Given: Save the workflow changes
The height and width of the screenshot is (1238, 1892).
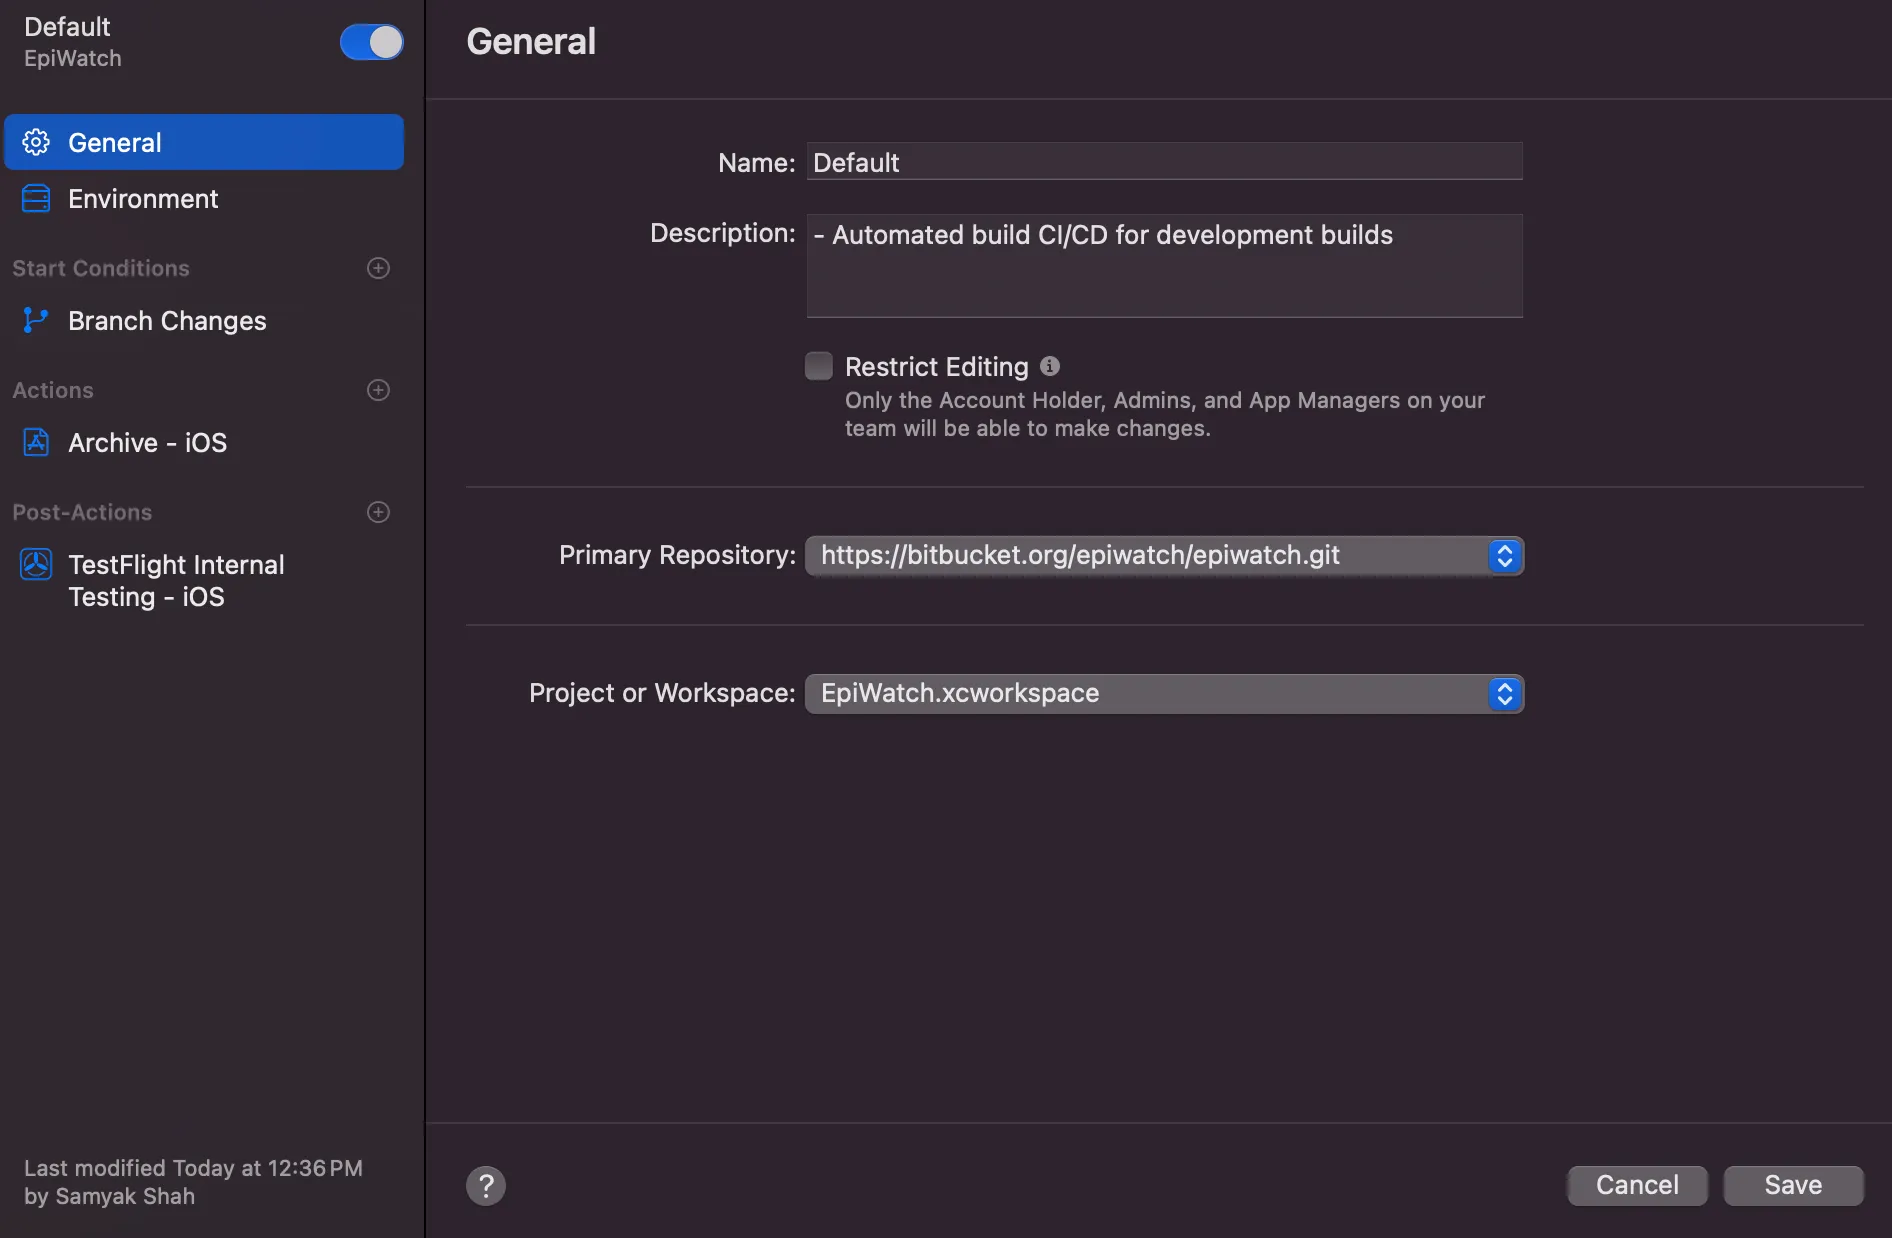Looking at the screenshot, I should (1792, 1185).
